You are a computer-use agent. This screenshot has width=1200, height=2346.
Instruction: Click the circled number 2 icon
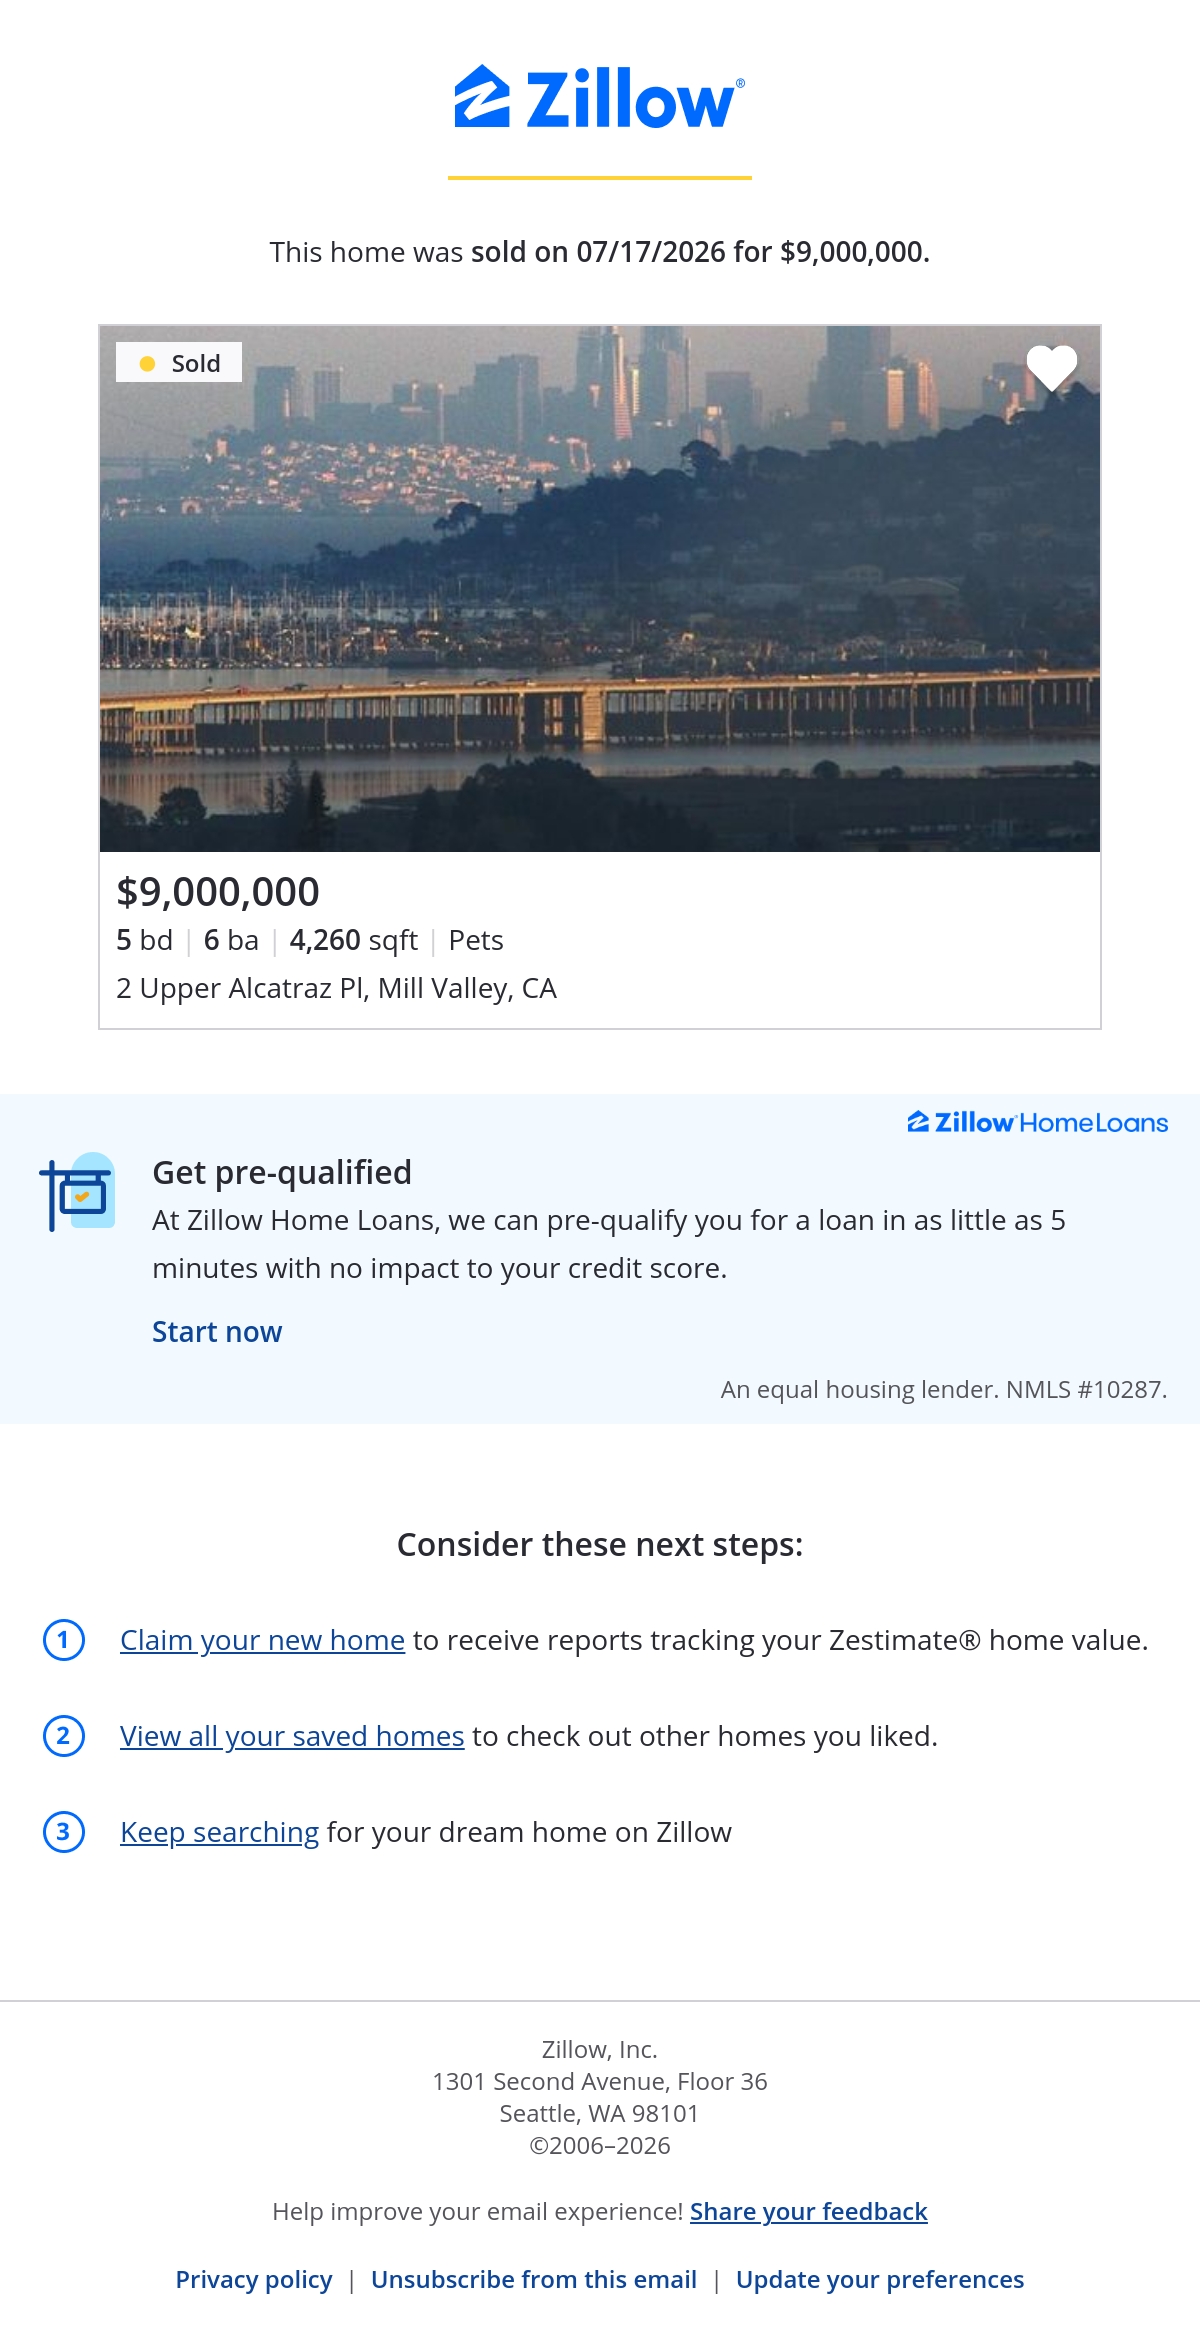pyautogui.click(x=64, y=1736)
